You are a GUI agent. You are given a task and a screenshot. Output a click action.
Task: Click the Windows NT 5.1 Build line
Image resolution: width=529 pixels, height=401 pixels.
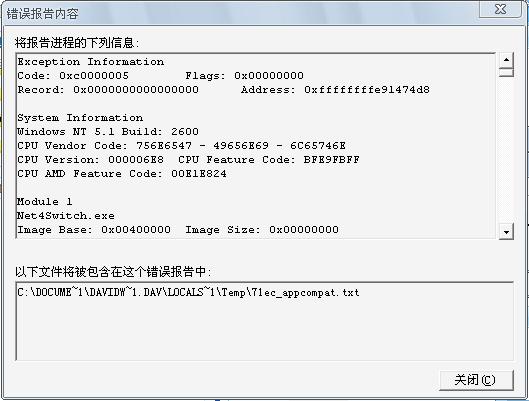coord(108,132)
